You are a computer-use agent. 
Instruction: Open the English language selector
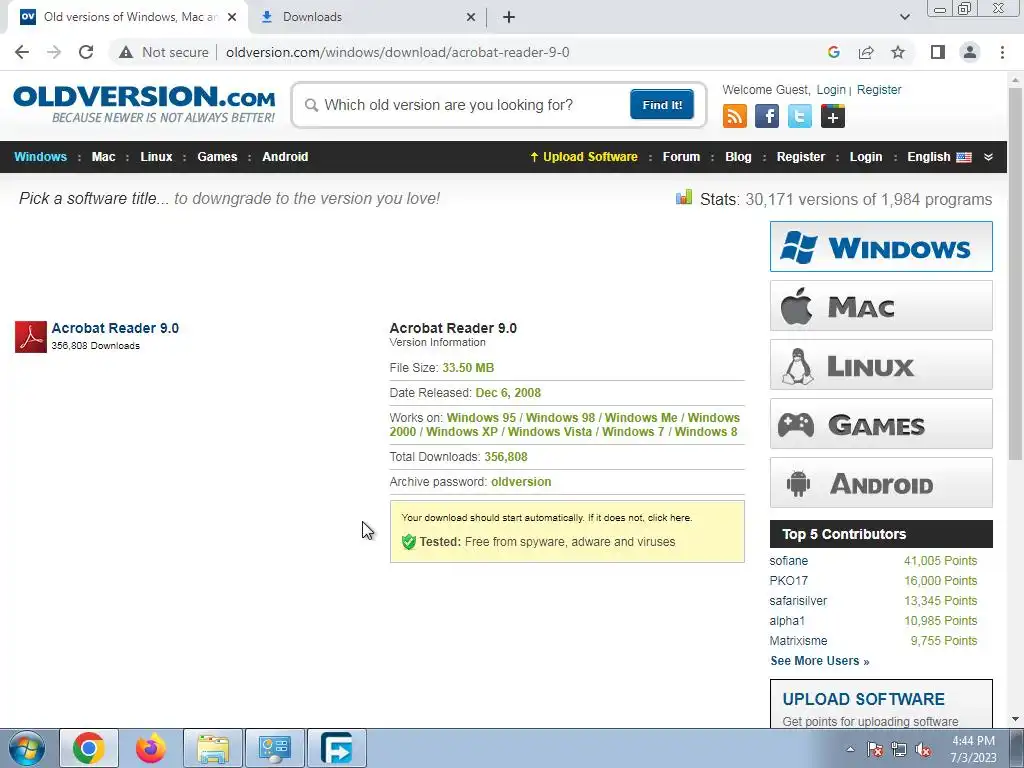click(939, 157)
